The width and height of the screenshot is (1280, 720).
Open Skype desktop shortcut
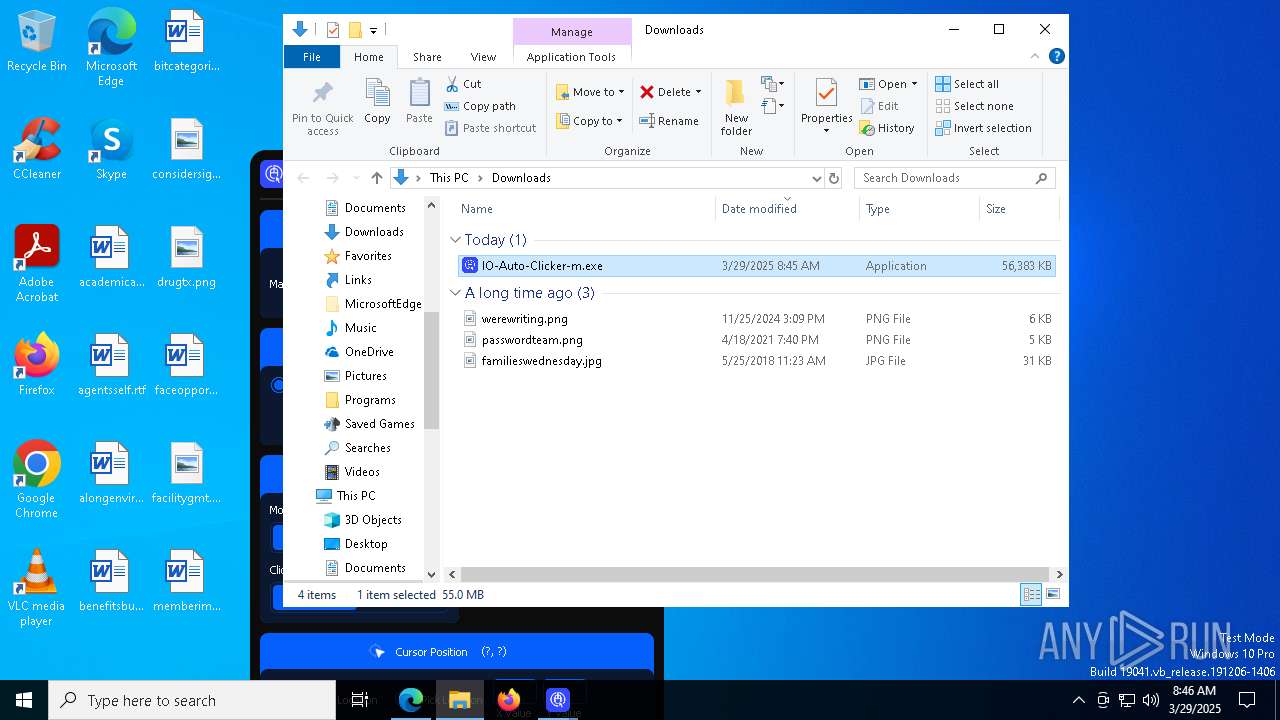[x=111, y=149]
